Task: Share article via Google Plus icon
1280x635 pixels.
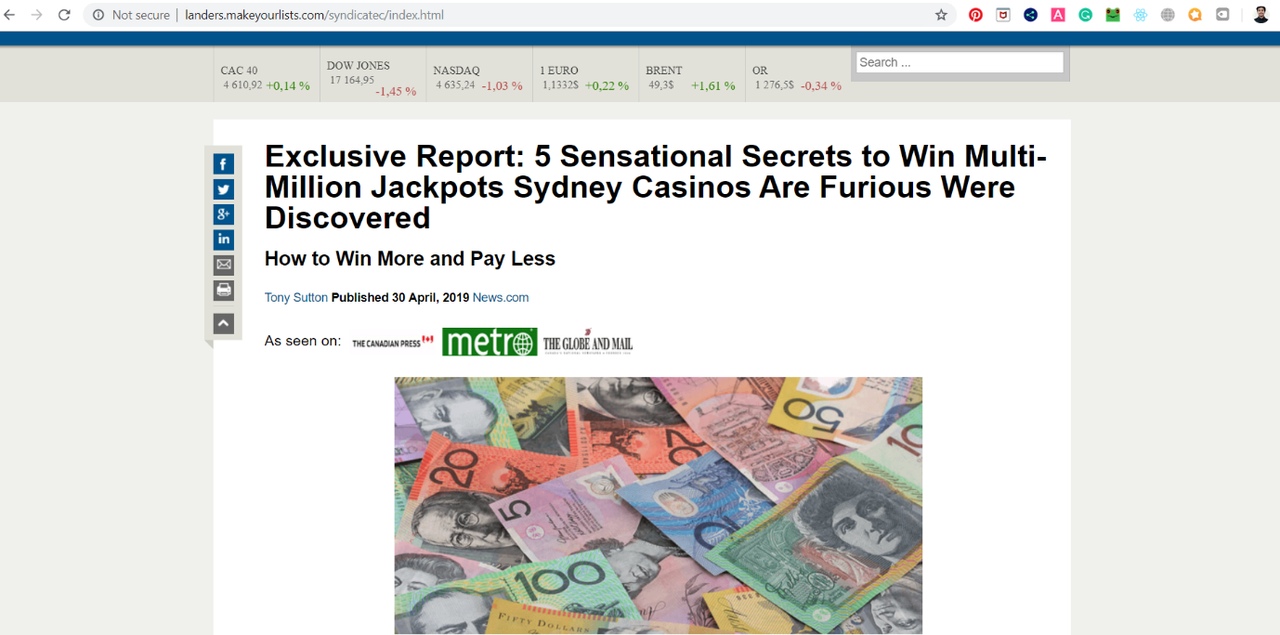Action: point(224,214)
